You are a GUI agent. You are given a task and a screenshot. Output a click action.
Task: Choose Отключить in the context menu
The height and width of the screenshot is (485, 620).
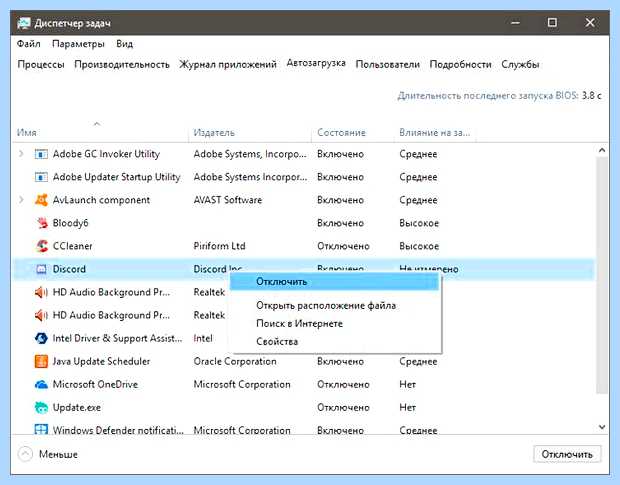[334, 282]
